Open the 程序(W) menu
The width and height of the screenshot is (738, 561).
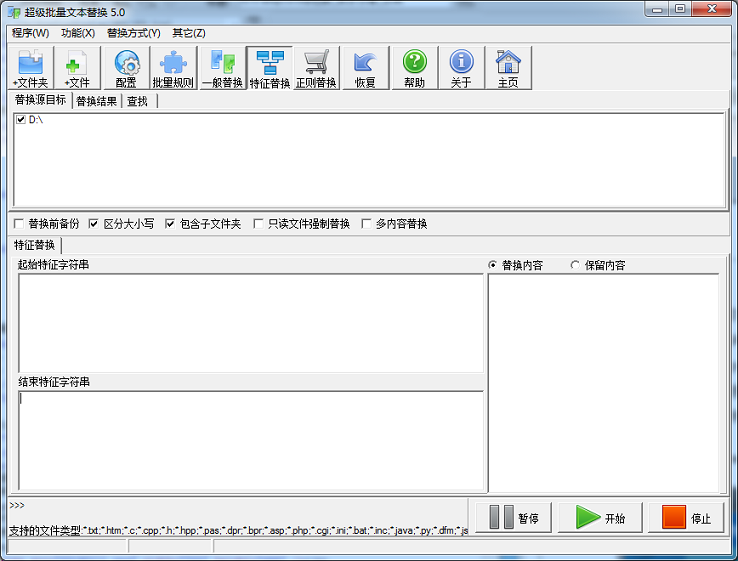click(x=30, y=33)
